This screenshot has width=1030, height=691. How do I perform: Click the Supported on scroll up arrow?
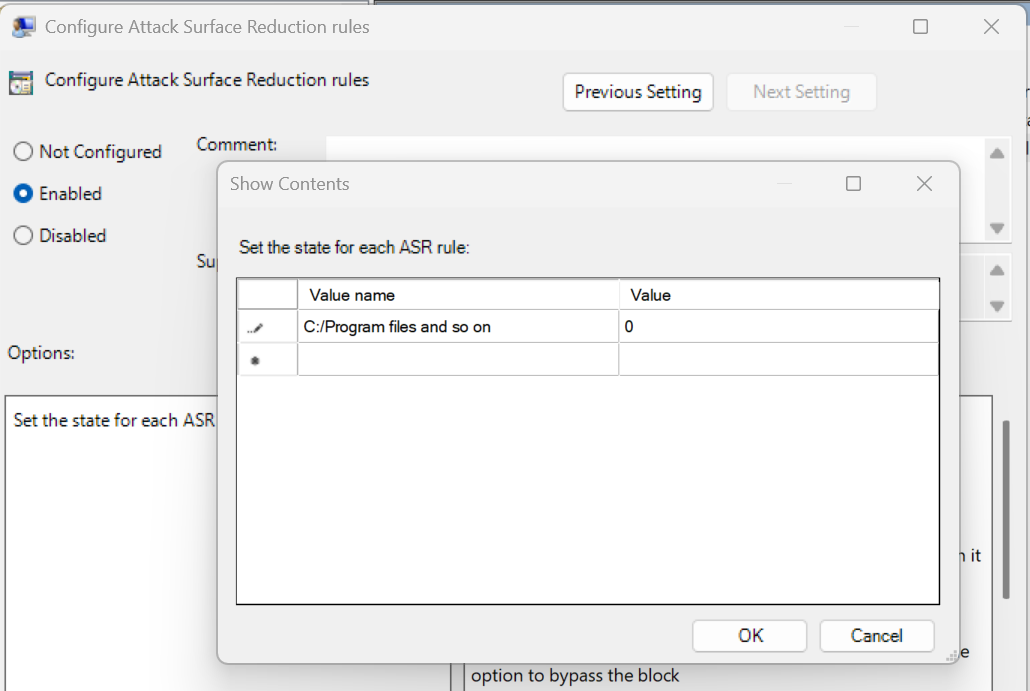click(997, 271)
